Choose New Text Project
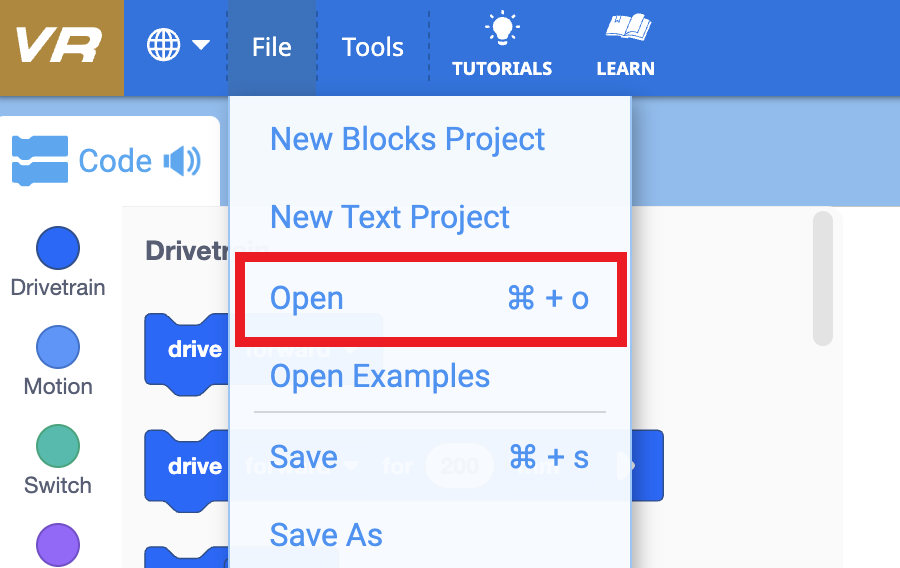 pos(390,218)
